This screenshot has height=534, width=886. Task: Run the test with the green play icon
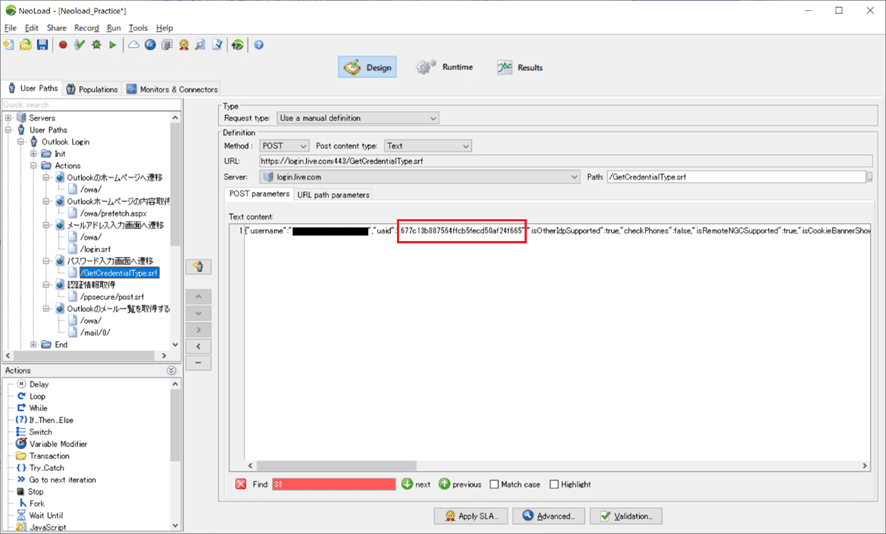pyautogui.click(x=112, y=45)
